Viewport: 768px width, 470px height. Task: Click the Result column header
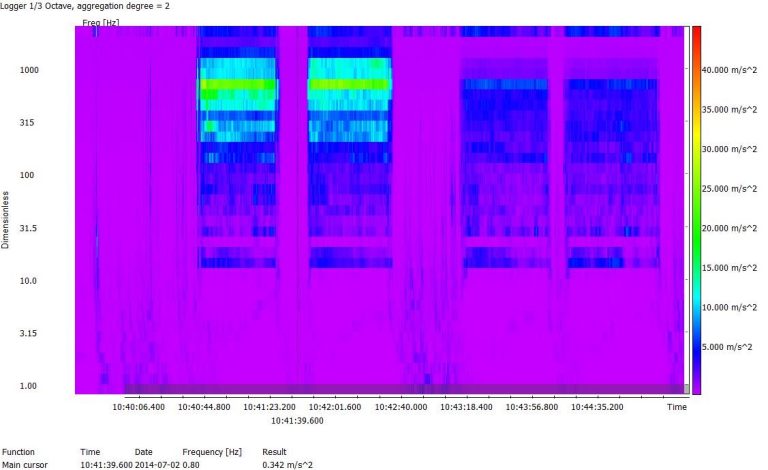tap(274, 452)
